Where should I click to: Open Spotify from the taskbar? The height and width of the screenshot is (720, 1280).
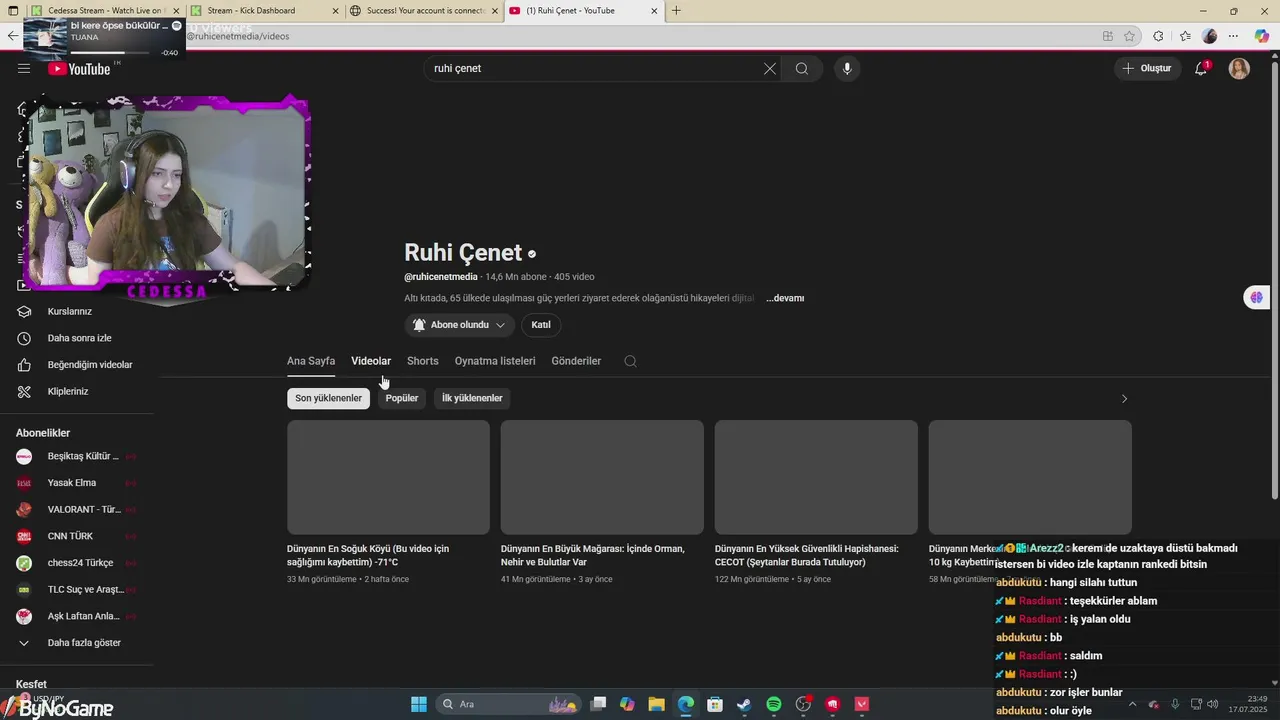[x=774, y=704]
